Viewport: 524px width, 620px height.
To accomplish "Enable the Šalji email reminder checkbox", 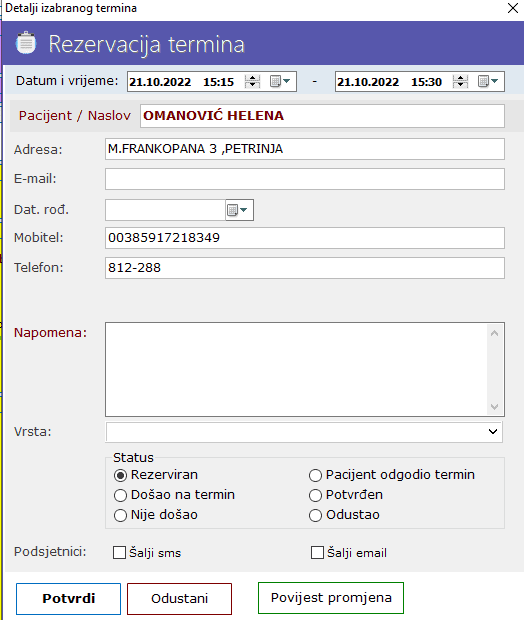I will (x=317, y=552).
